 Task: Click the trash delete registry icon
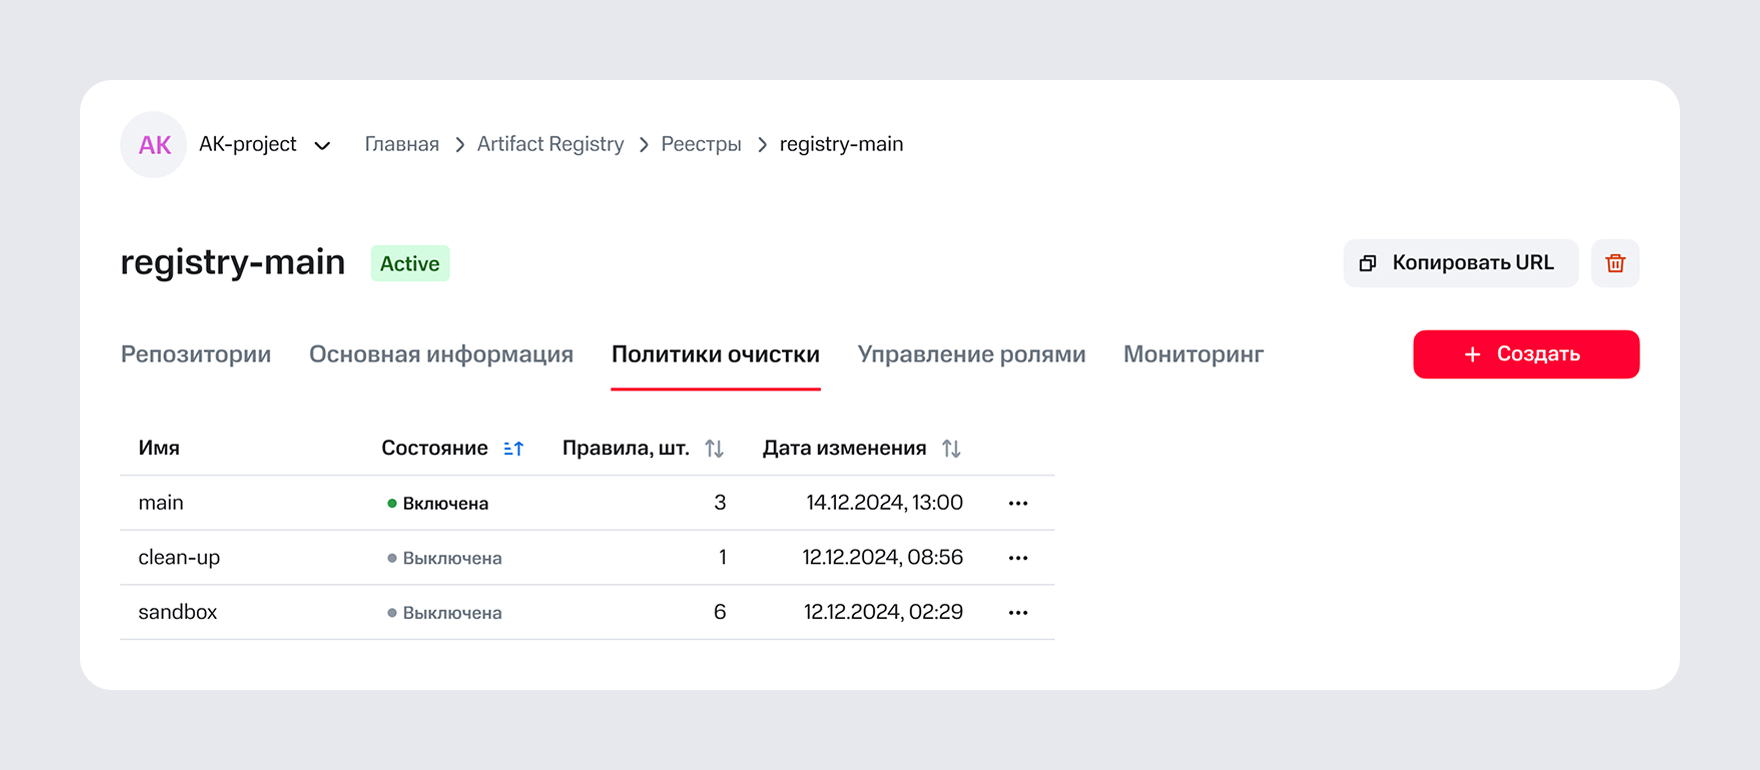click(1615, 263)
